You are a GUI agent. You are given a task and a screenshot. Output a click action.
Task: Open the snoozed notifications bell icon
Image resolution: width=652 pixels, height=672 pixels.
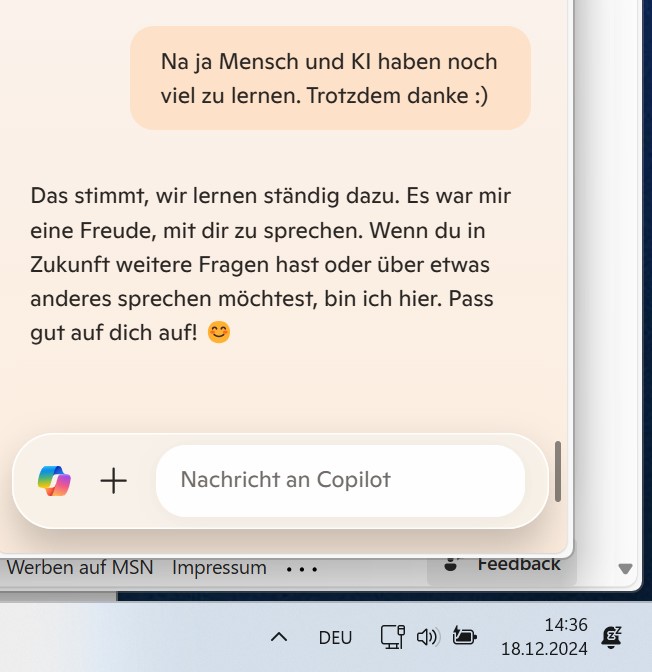tap(612, 637)
